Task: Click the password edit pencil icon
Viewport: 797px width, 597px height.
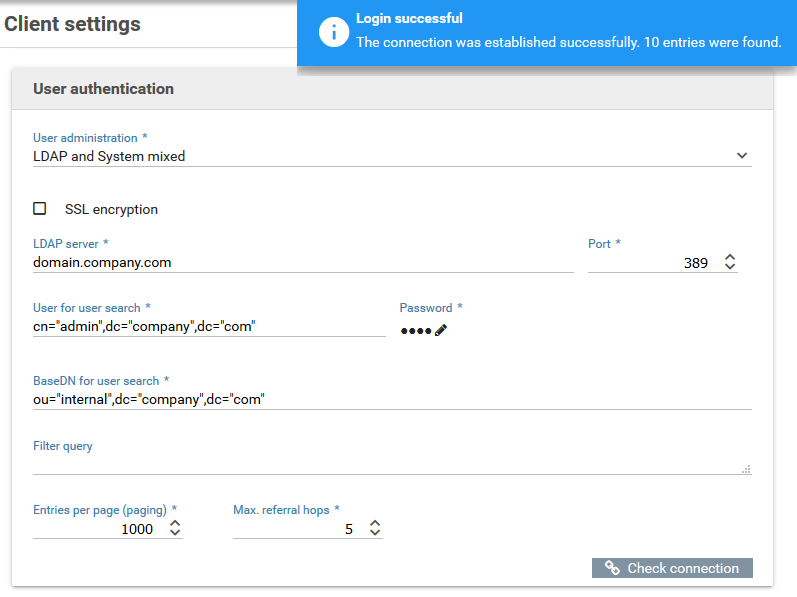Action: 441,330
